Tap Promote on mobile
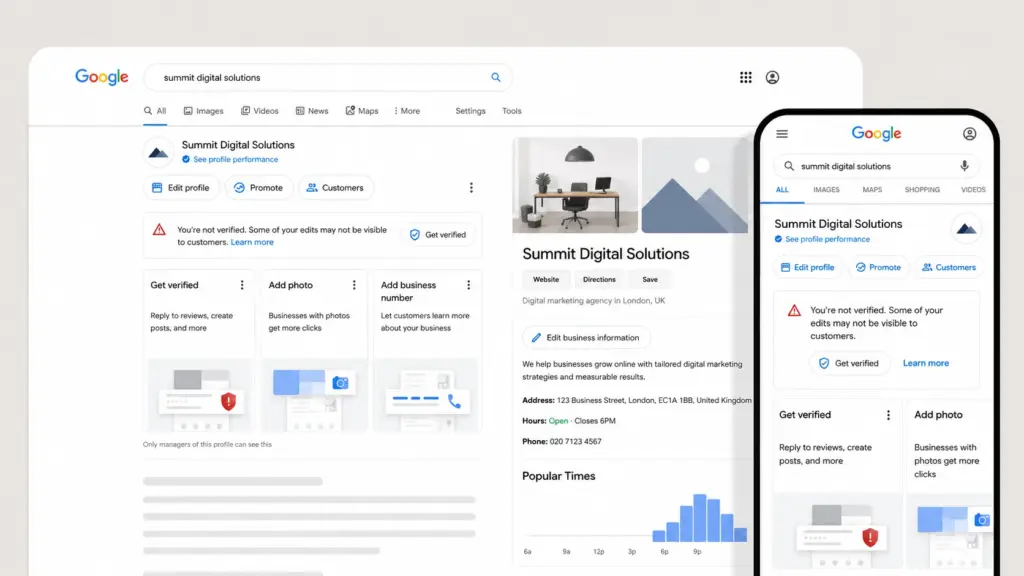Viewport: 1024px width, 576px height. tap(878, 267)
